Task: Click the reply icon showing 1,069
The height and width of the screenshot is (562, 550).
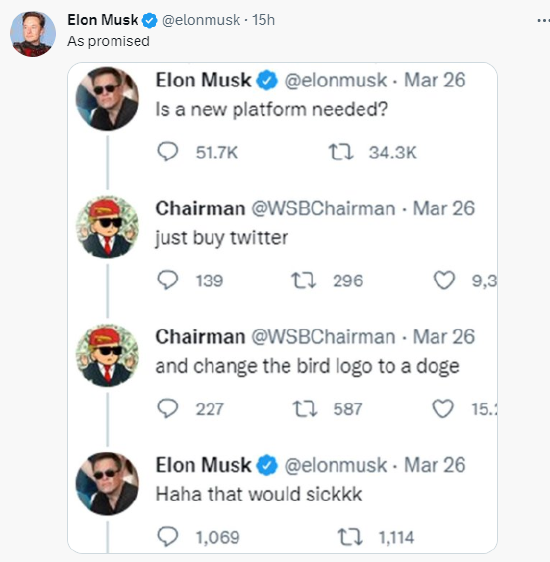Action: tap(168, 537)
